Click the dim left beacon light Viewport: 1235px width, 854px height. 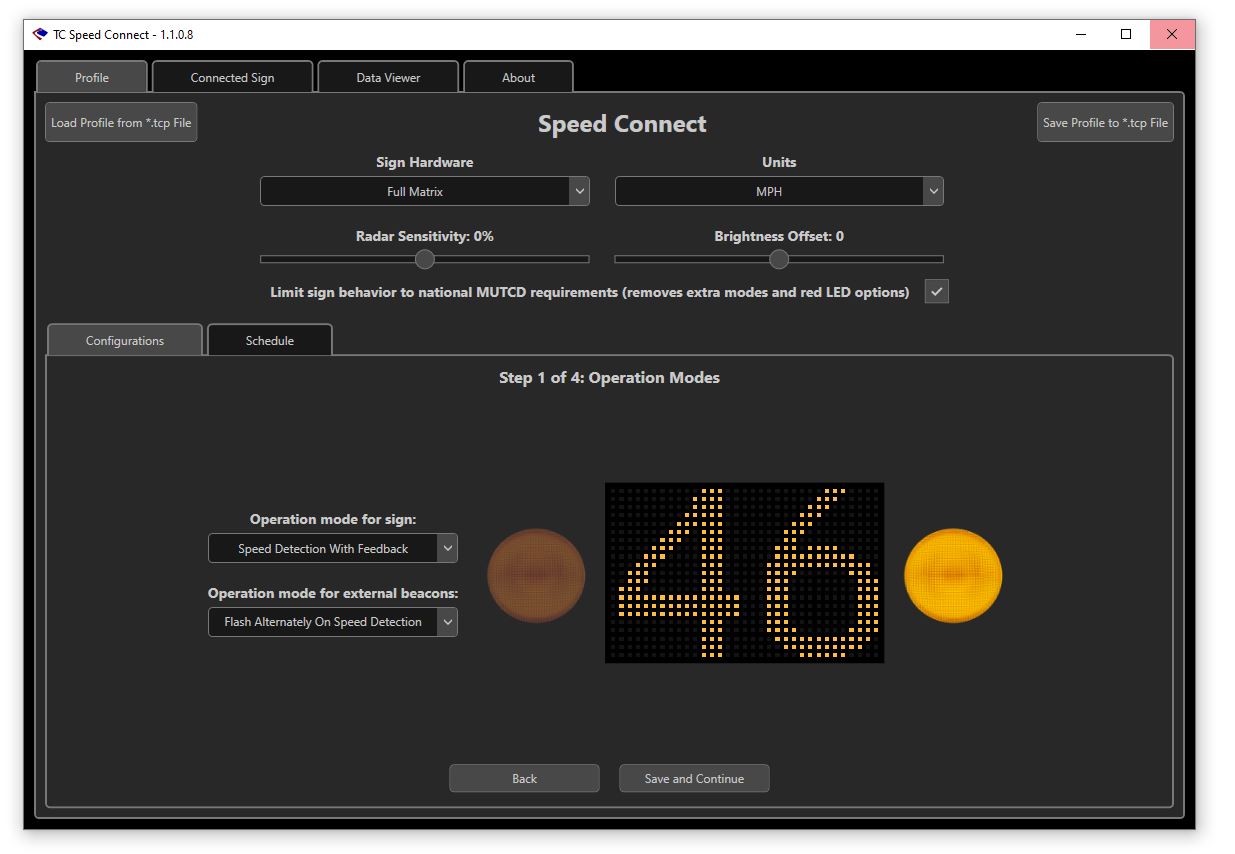point(536,575)
